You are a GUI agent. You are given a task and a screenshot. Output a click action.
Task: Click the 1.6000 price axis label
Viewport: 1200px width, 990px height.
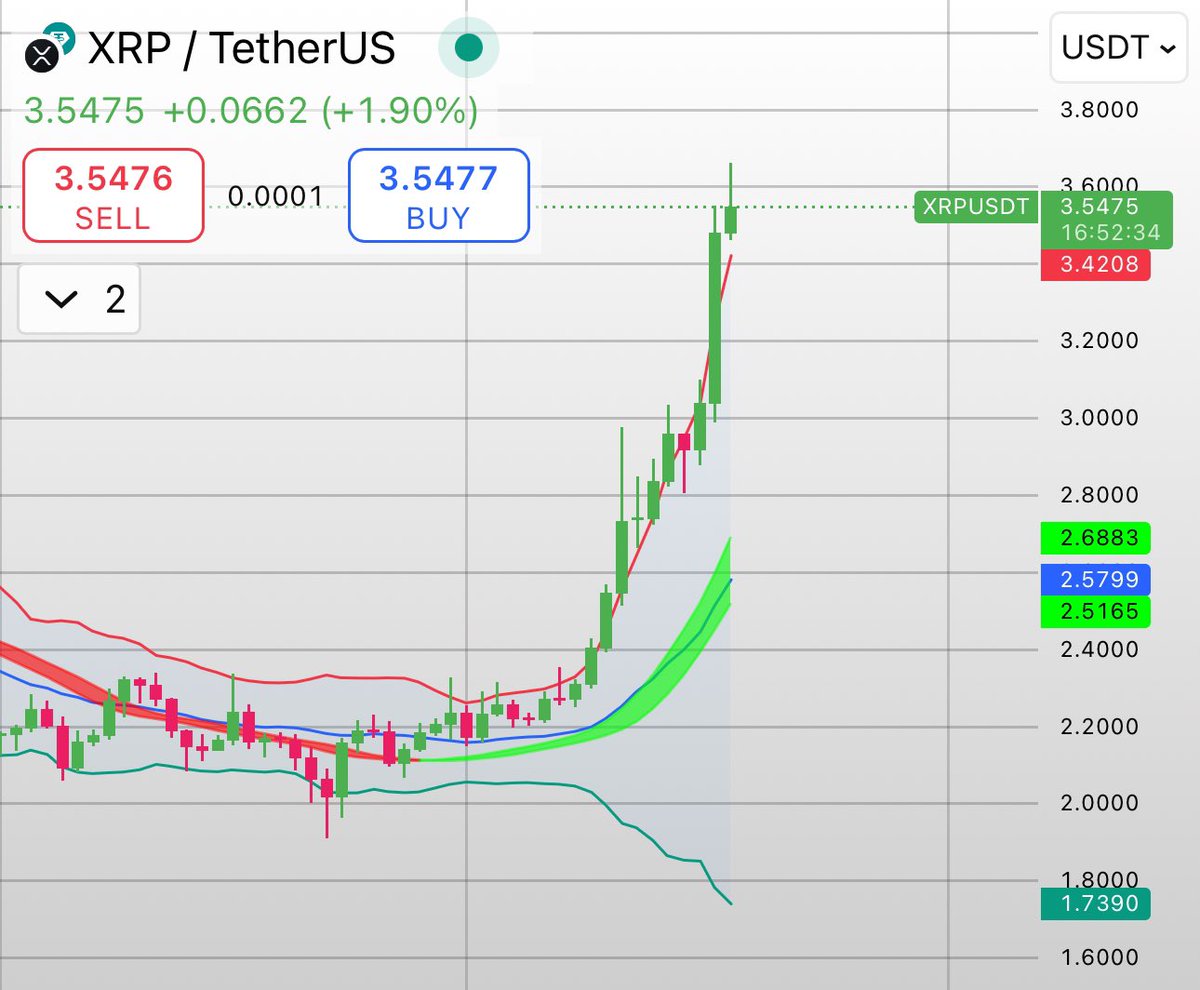pos(1098,957)
